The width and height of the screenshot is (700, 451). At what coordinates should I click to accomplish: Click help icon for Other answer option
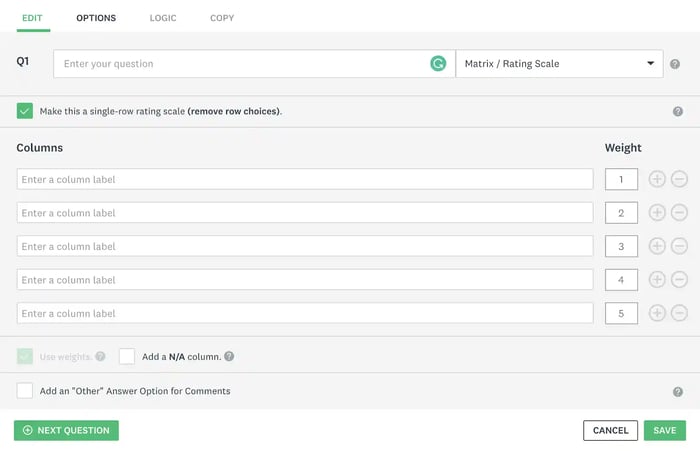(x=677, y=392)
